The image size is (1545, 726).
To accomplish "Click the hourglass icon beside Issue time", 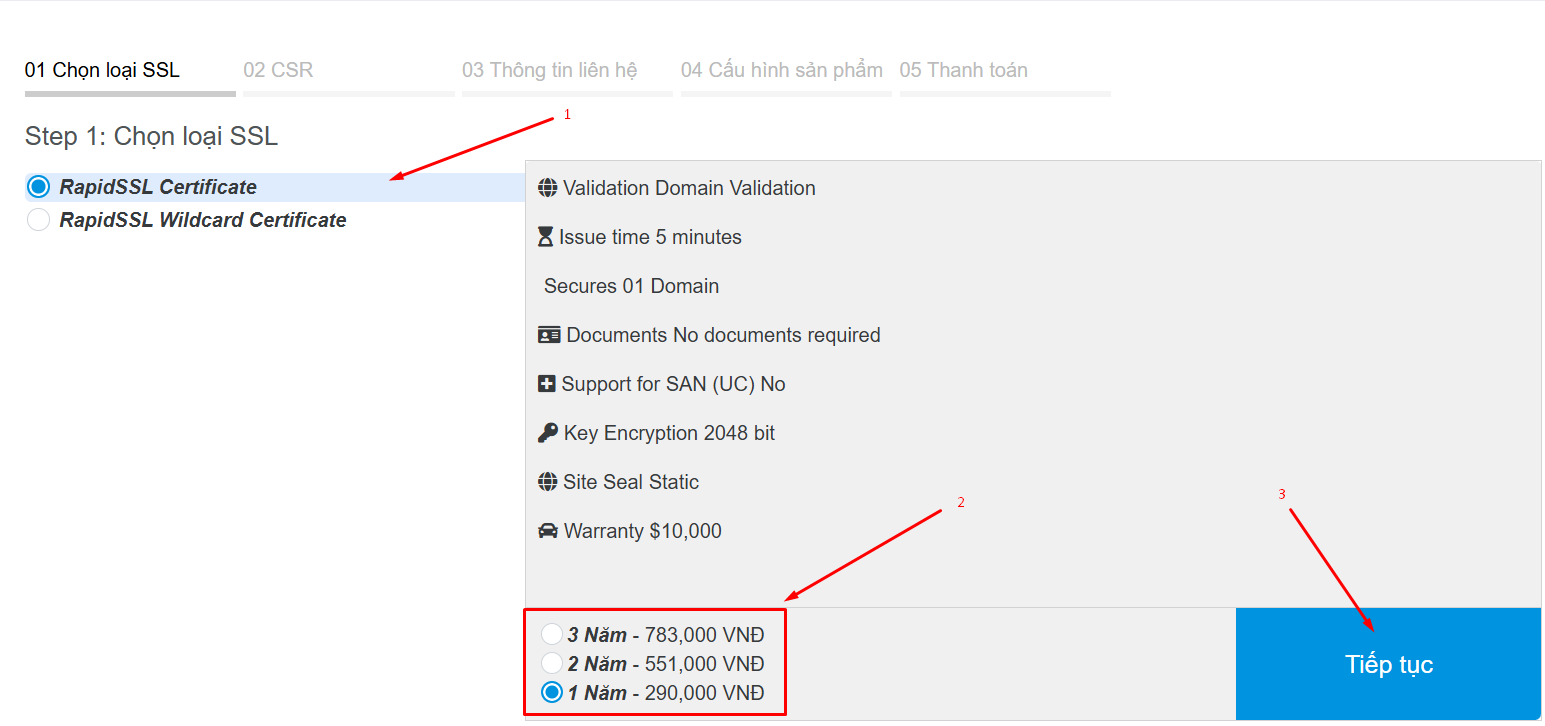I will tap(545, 237).
